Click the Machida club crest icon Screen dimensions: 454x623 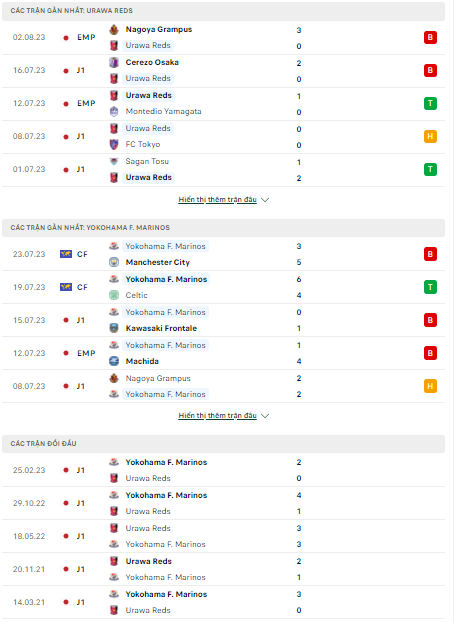point(114,361)
